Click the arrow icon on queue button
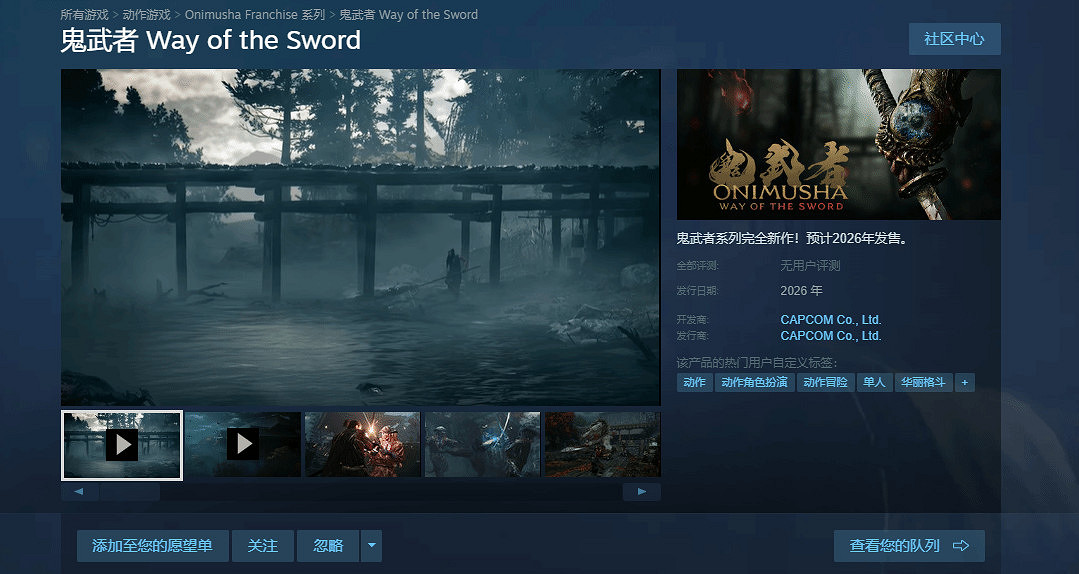 click(x=961, y=546)
